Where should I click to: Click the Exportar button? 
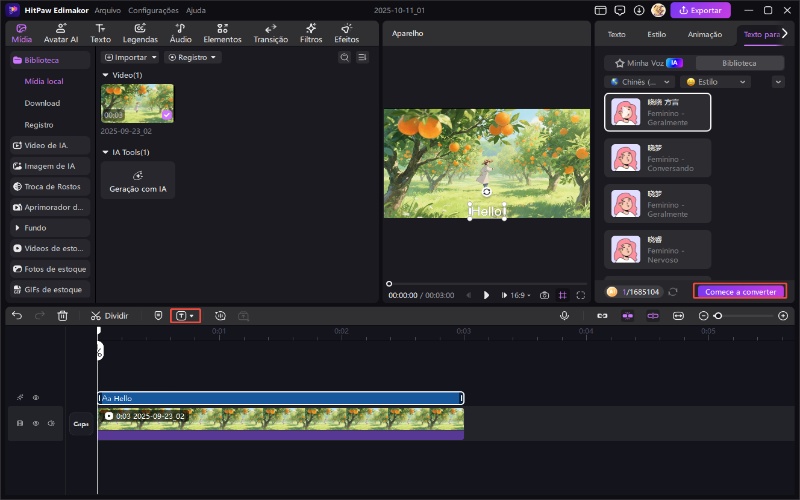(700, 11)
